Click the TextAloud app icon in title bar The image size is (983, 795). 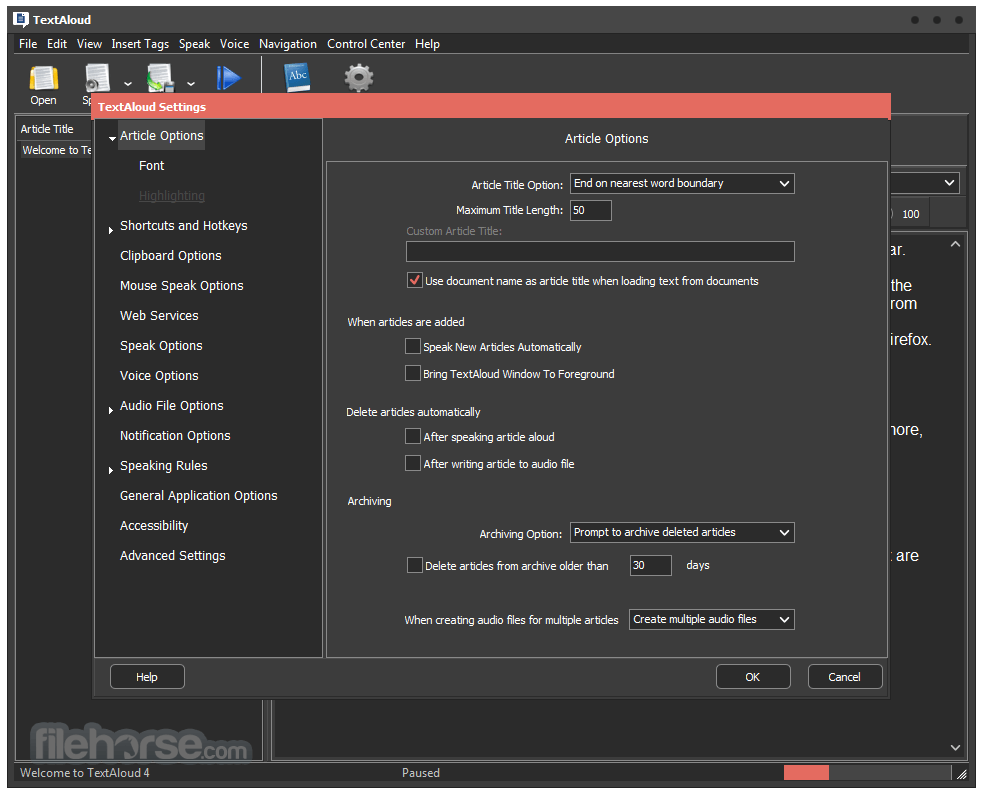21,19
